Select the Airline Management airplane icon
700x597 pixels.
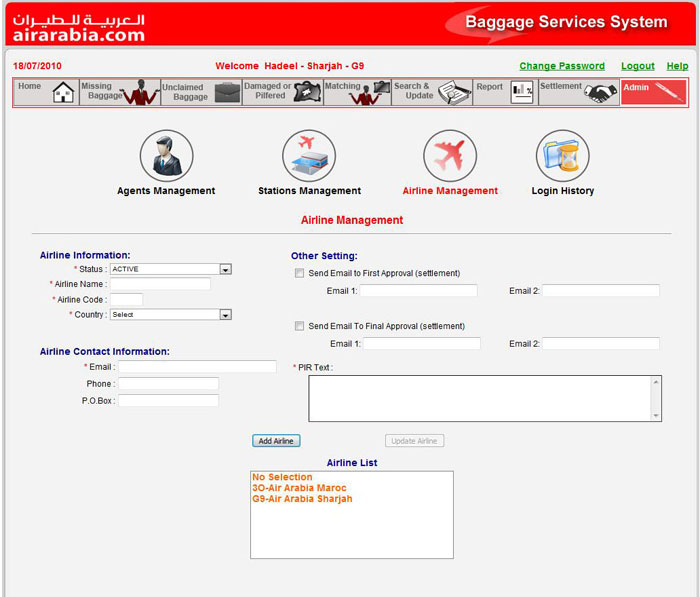[450, 155]
